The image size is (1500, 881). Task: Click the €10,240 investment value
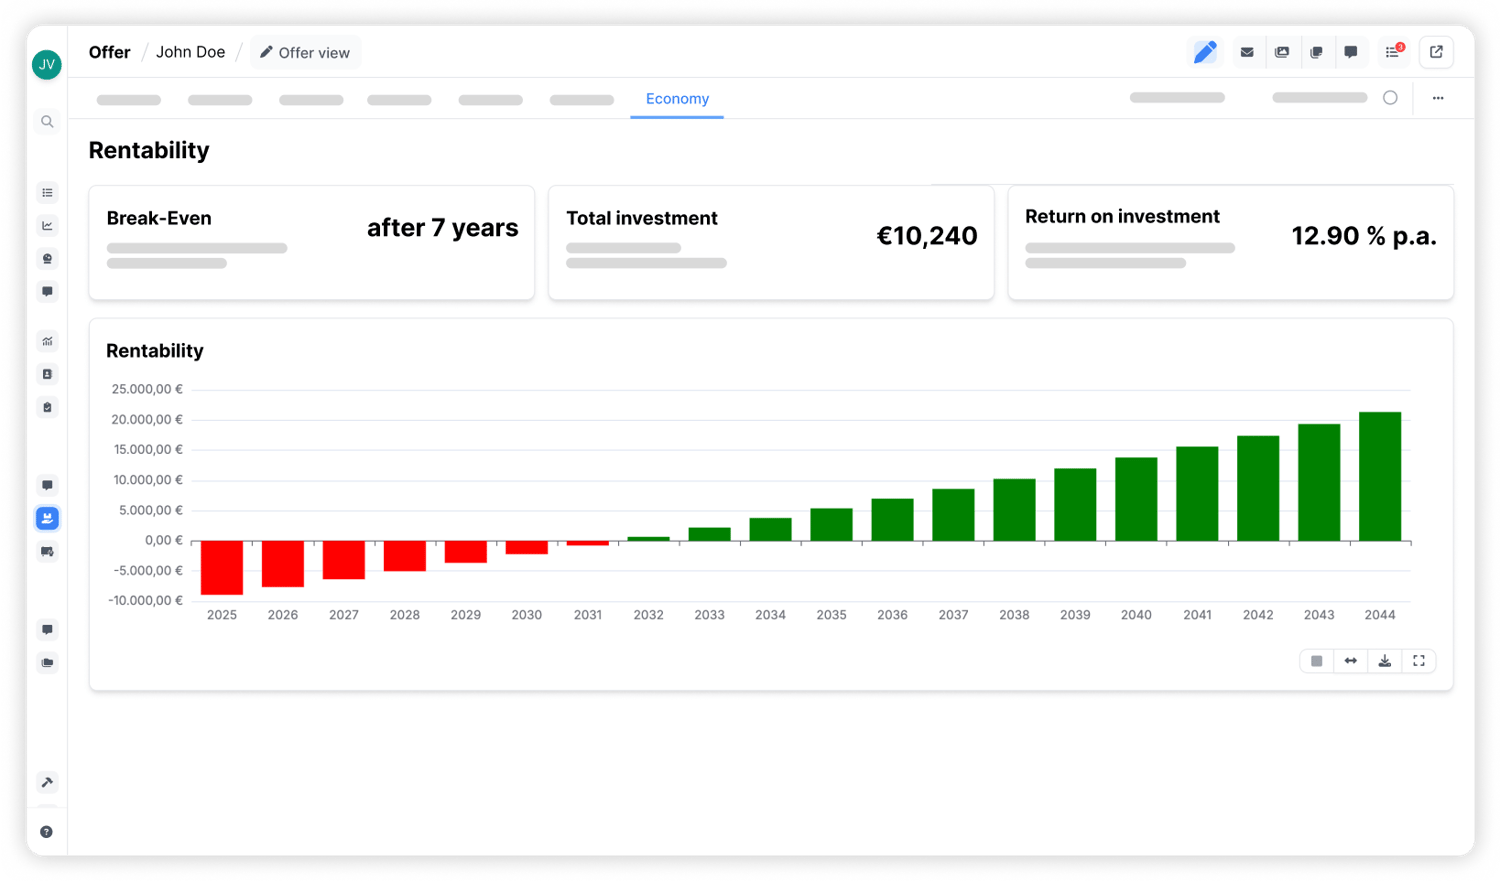(x=927, y=236)
